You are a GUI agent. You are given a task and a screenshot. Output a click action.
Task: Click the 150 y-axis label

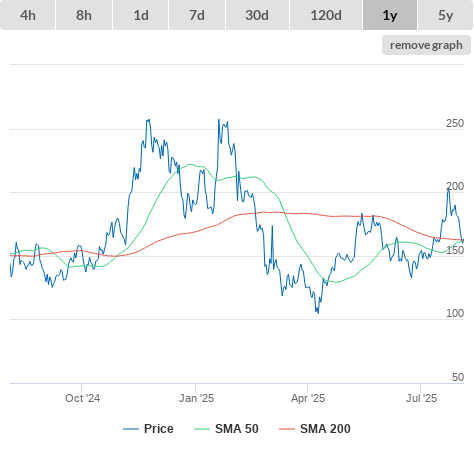pos(455,250)
